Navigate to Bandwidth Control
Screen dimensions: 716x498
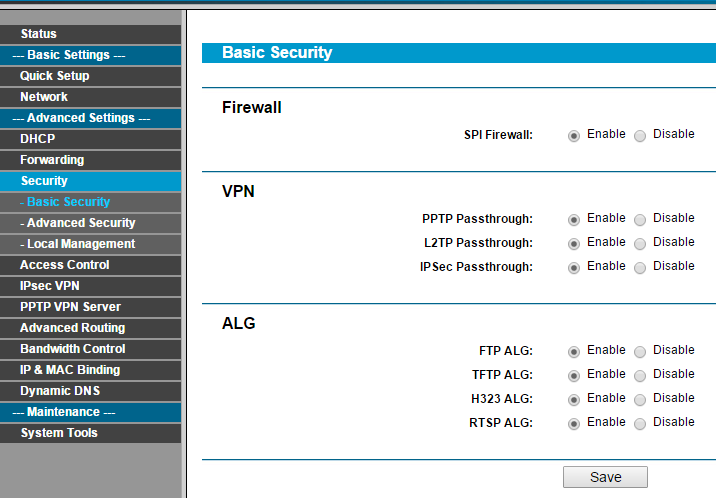73,349
